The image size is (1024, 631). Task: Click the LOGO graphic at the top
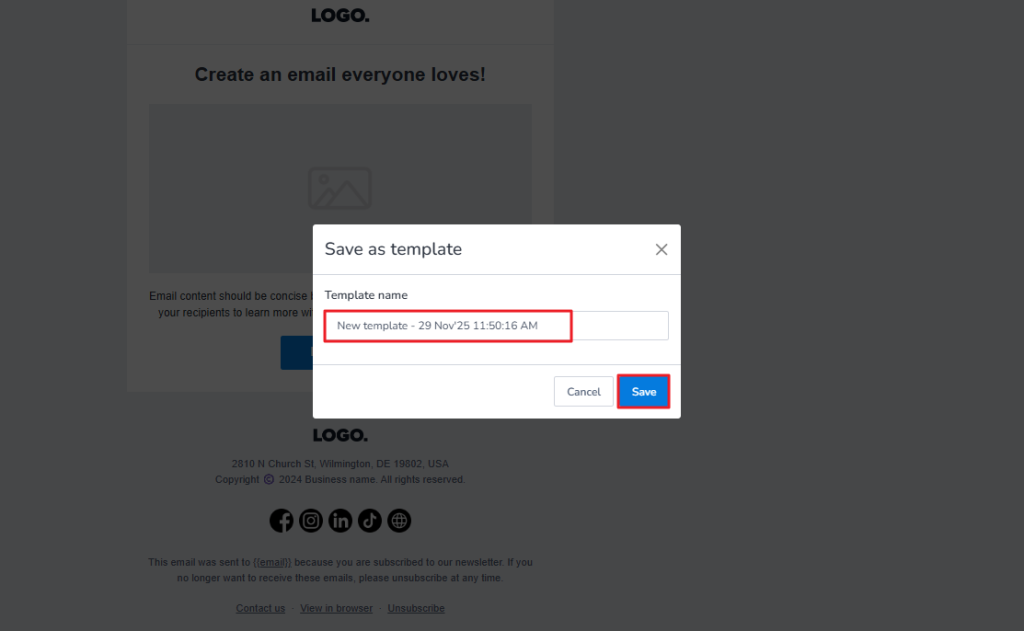coord(340,15)
